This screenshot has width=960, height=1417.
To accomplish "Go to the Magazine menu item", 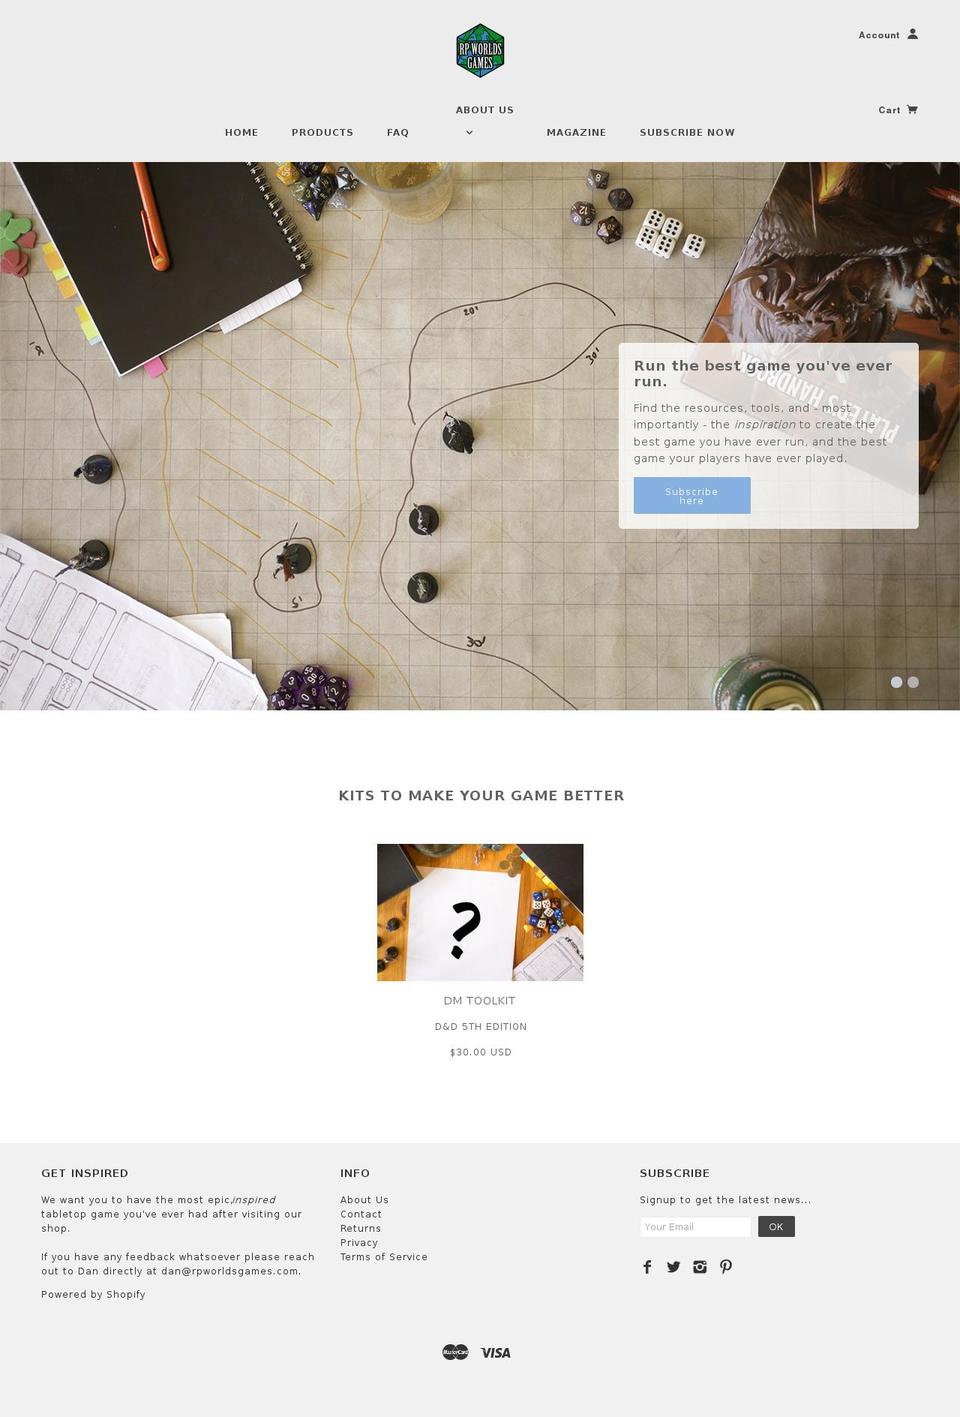I will coord(576,132).
